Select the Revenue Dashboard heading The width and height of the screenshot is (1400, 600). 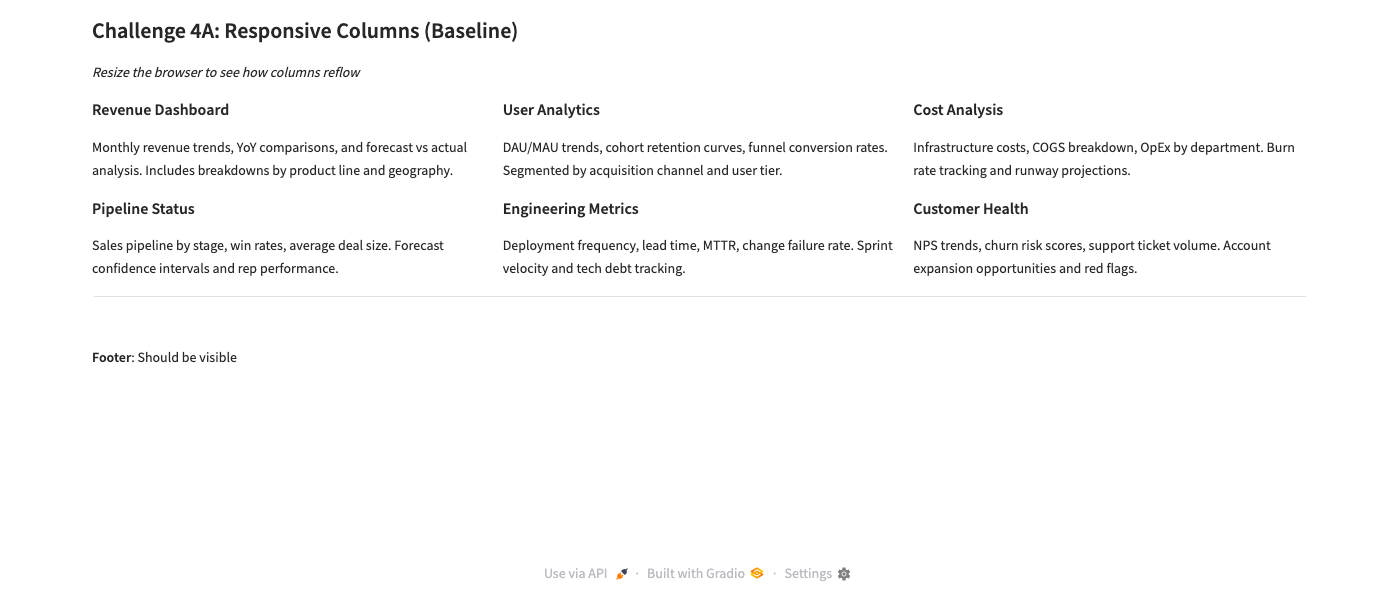point(160,110)
